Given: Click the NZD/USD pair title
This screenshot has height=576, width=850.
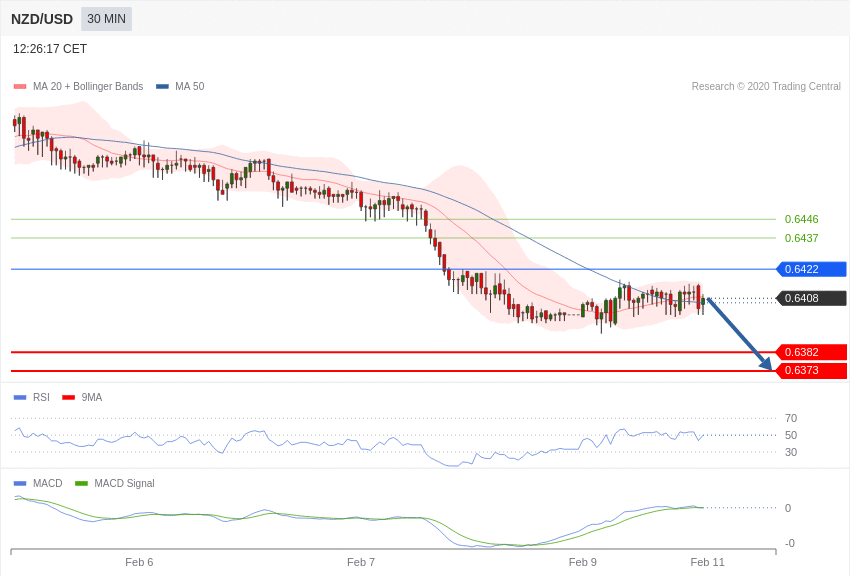Looking at the screenshot, I should [x=42, y=20].
